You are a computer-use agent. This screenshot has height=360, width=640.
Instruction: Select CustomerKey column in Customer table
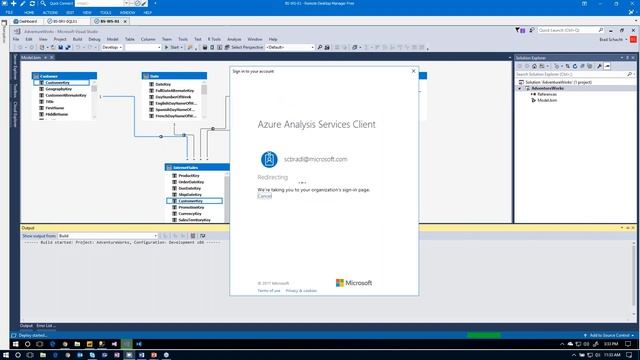[61, 82]
